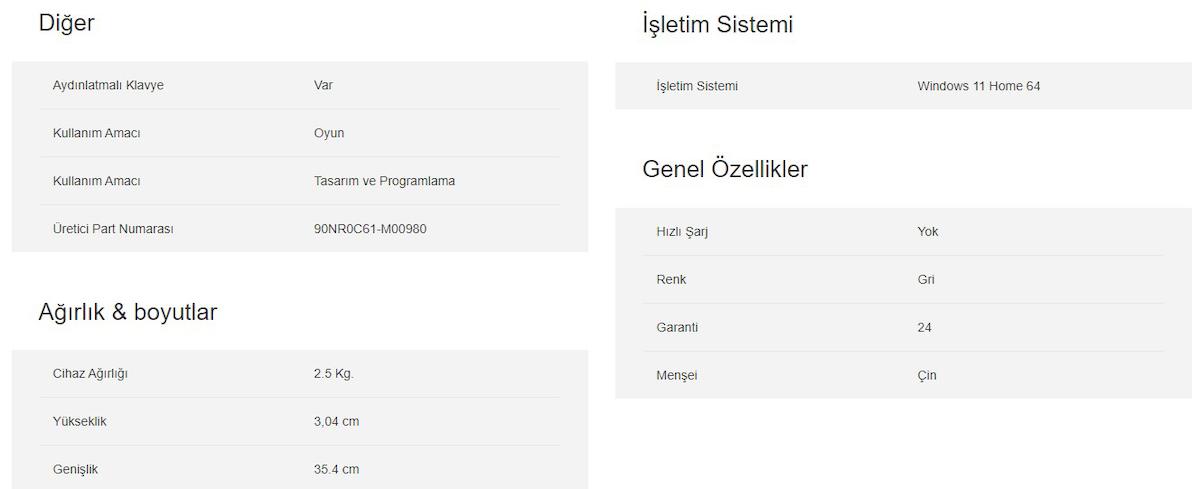The height and width of the screenshot is (489, 1200).
Task: Click the Üretici Part Numarası label
Action: coord(113,229)
